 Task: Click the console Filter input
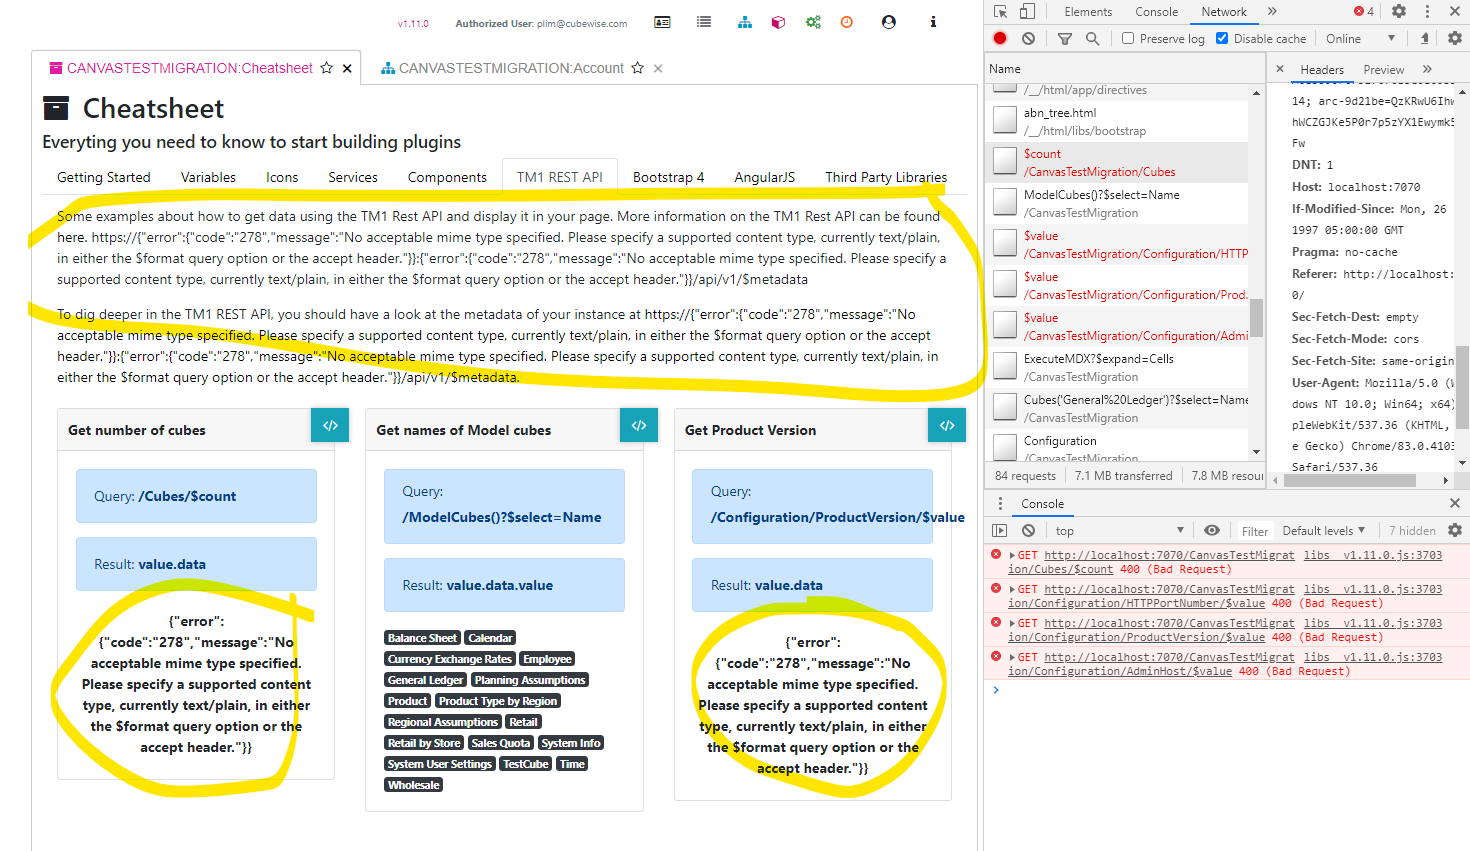[x=1255, y=531]
